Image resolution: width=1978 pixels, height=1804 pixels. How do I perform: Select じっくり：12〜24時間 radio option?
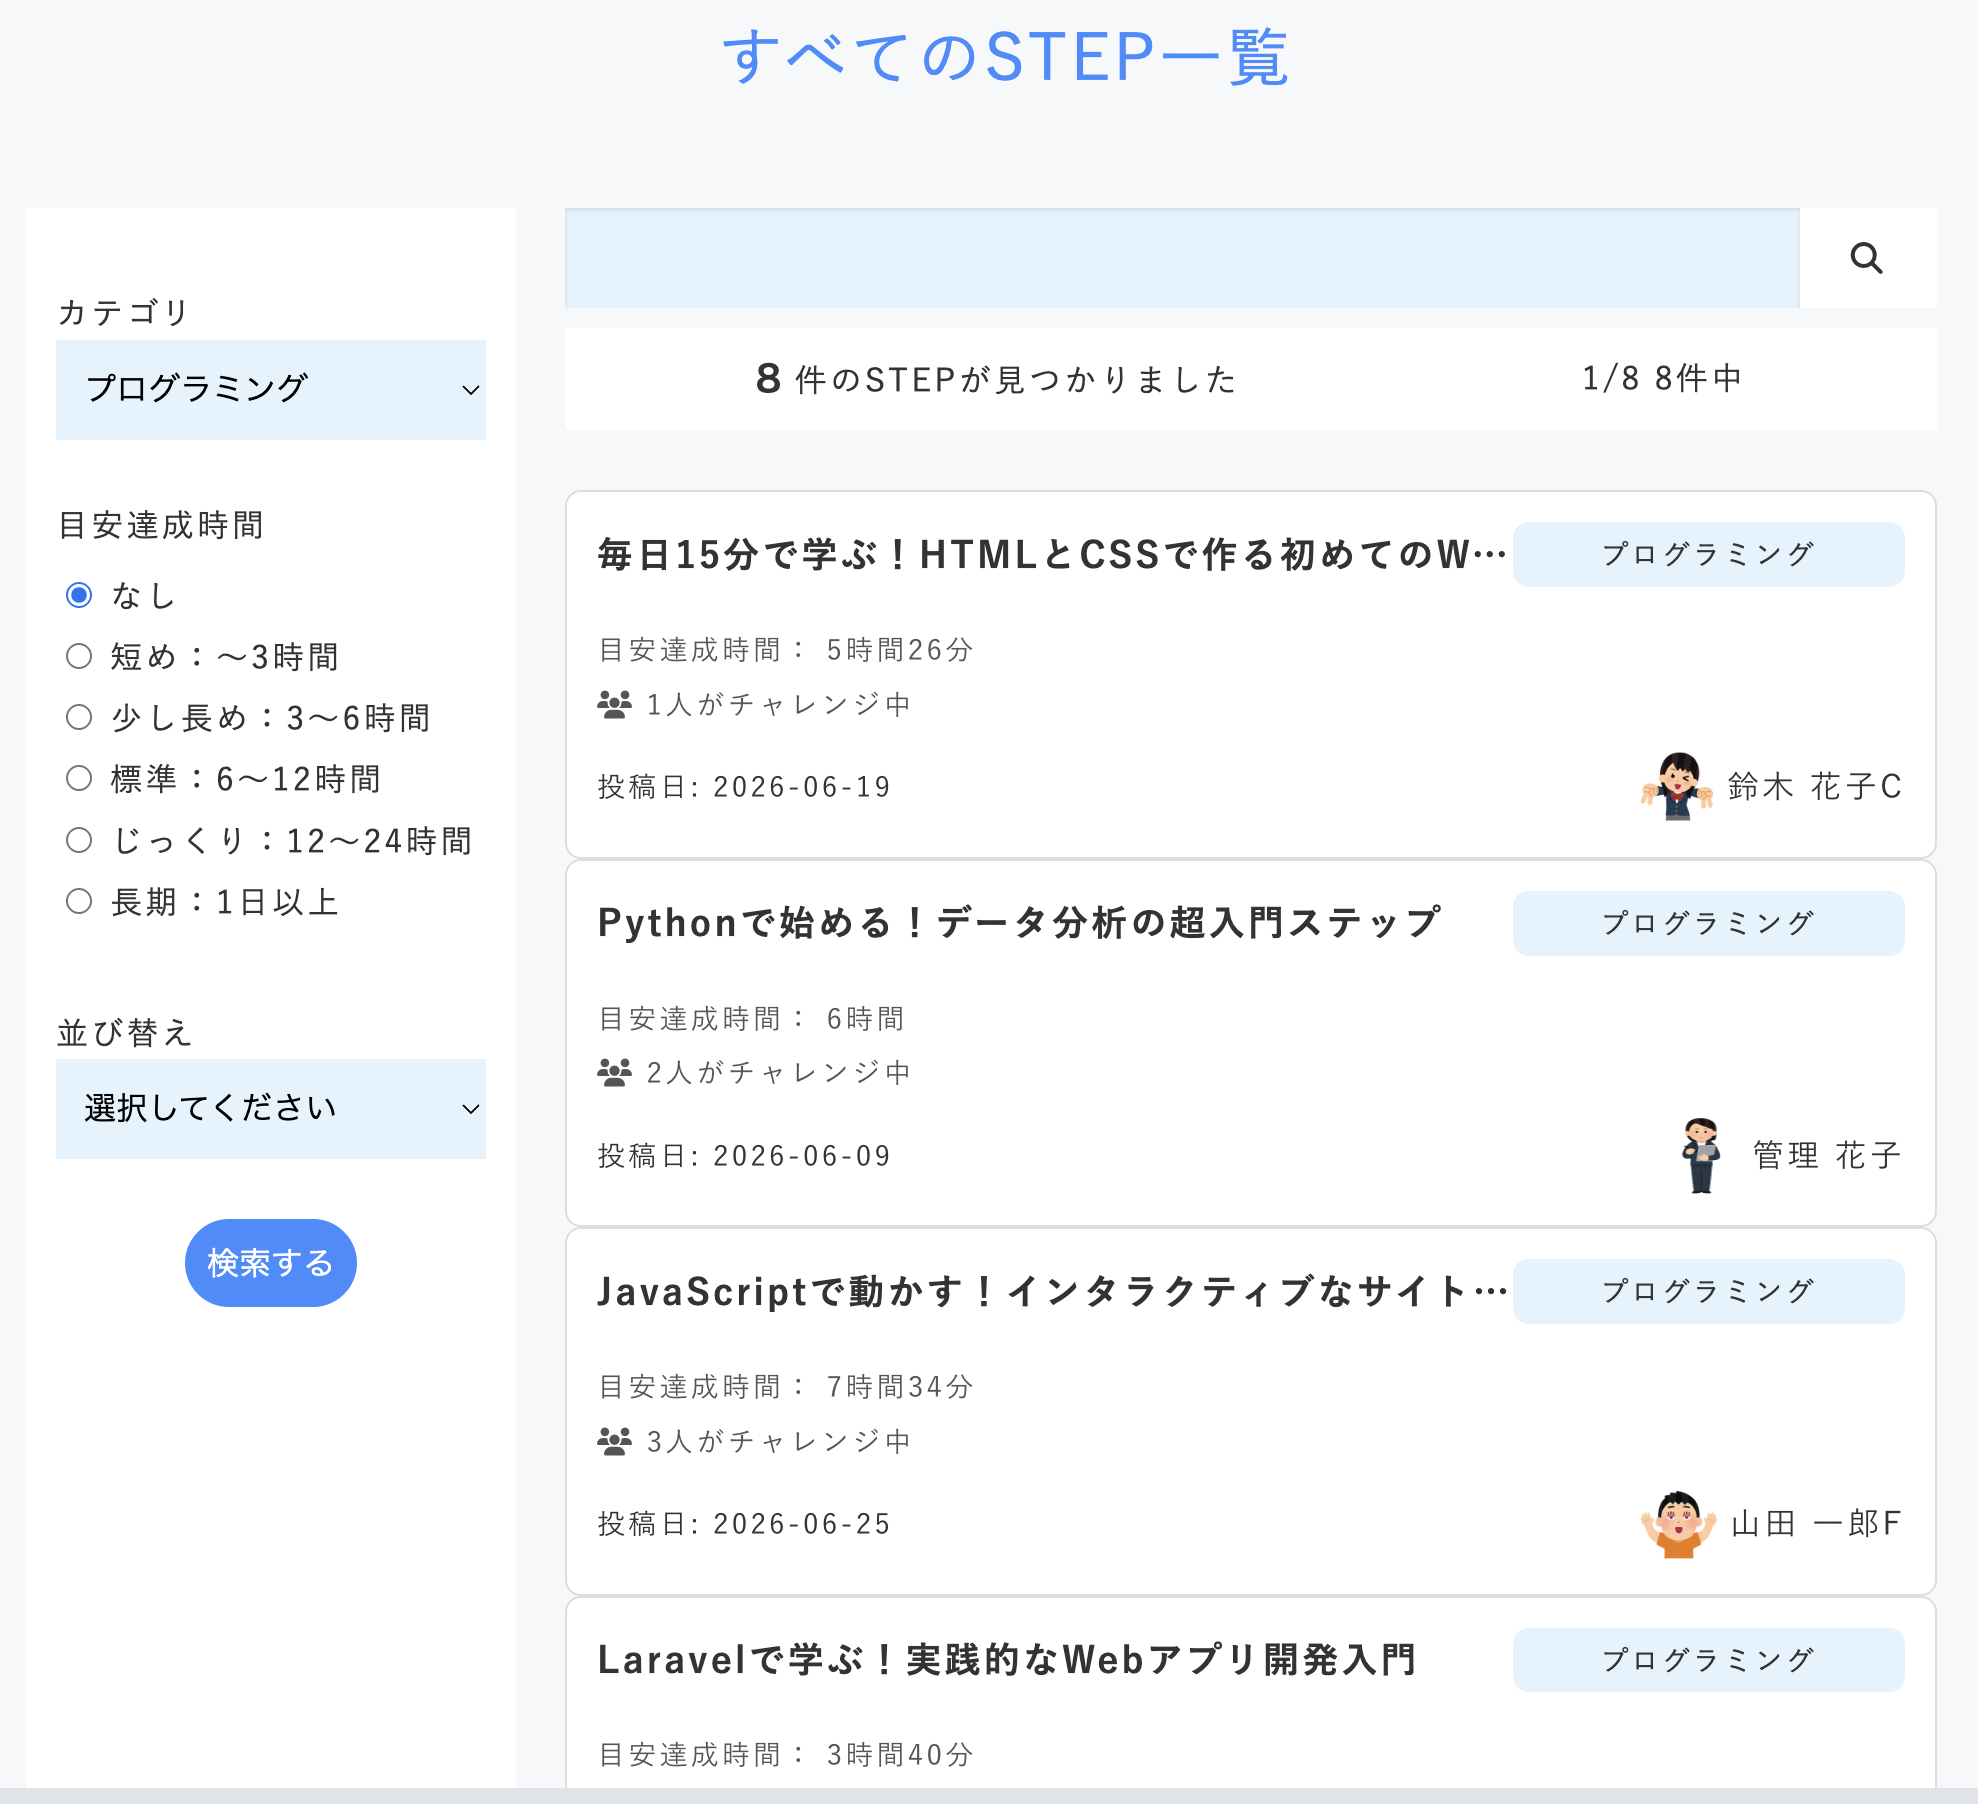[79, 840]
